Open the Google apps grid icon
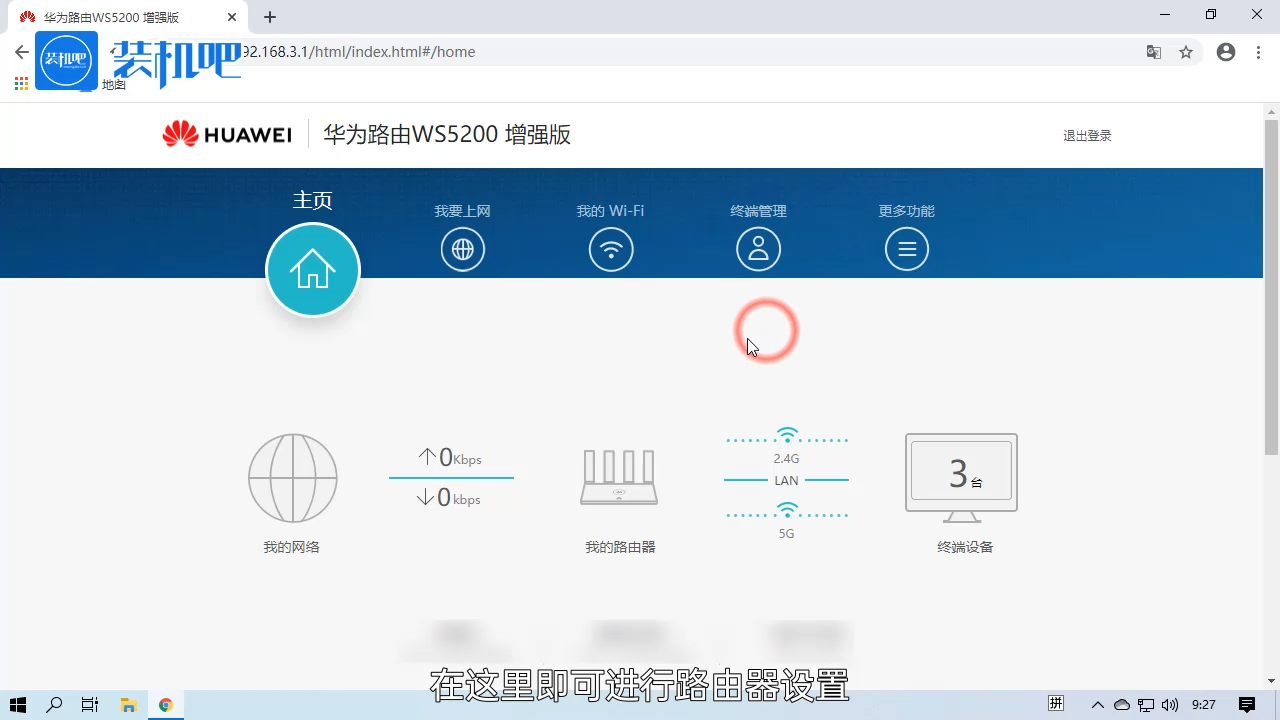The image size is (1280, 720). coord(20,84)
